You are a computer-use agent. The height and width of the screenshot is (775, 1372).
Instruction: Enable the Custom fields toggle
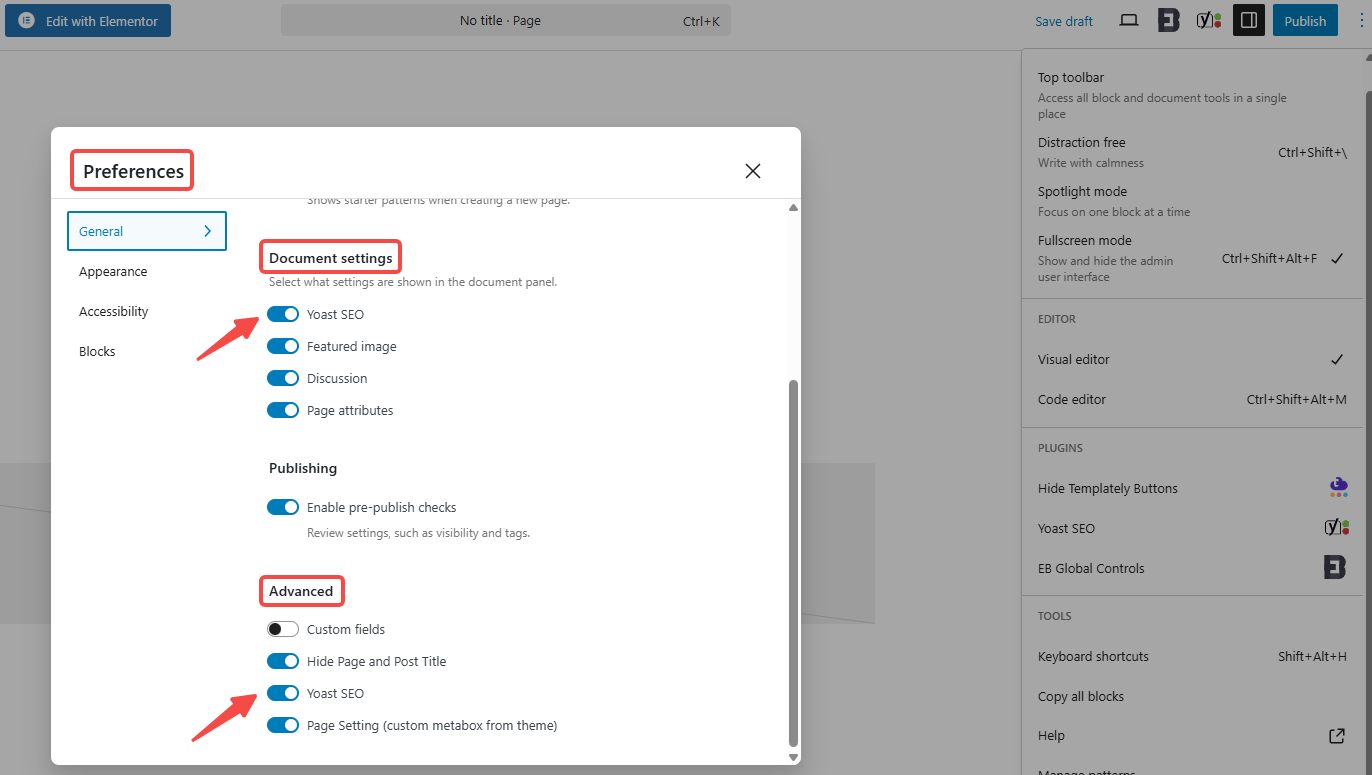283,628
